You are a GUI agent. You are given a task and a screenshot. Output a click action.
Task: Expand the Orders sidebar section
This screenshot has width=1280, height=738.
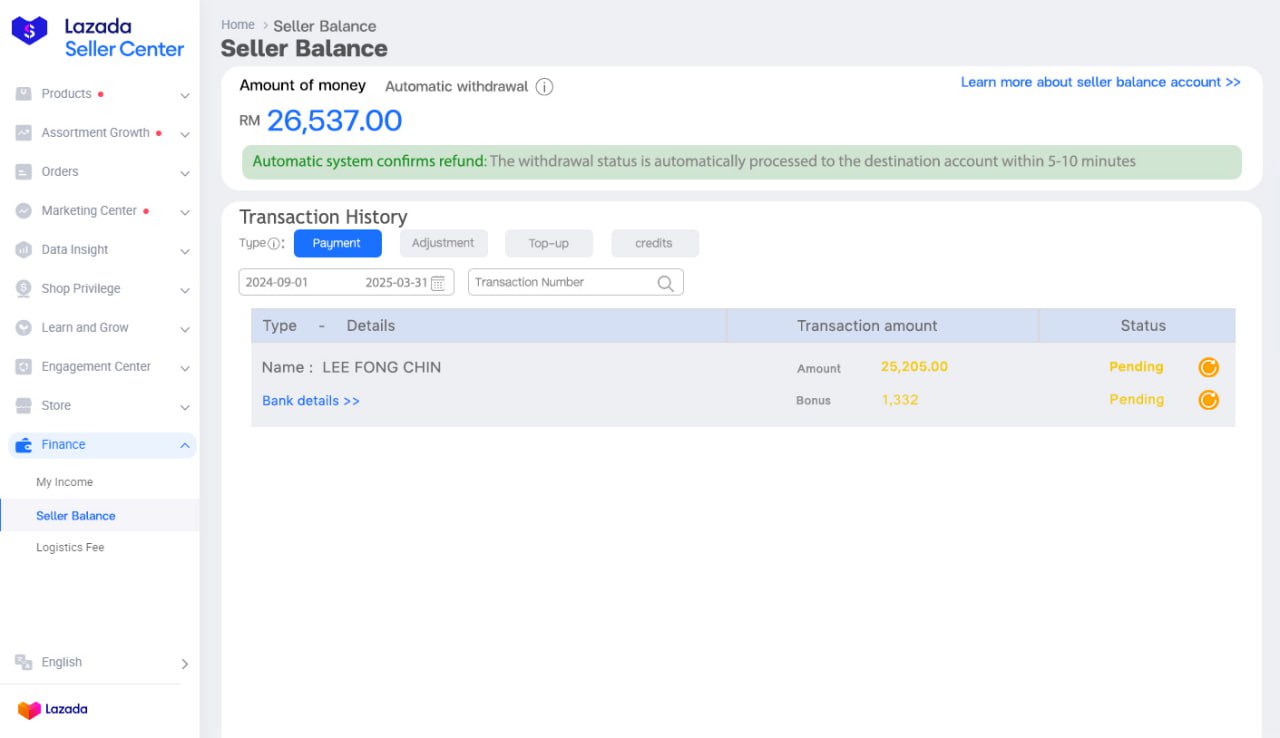pyautogui.click(x=100, y=172)
